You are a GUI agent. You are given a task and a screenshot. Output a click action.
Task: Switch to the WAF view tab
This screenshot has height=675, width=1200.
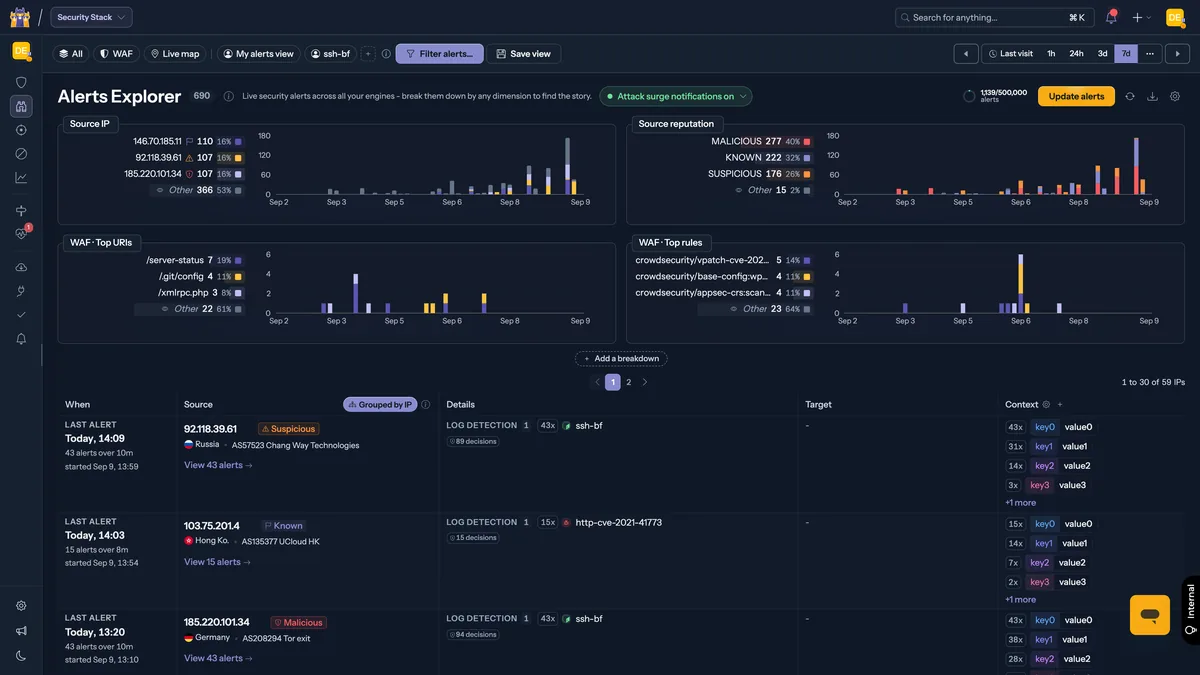[116, 54]
